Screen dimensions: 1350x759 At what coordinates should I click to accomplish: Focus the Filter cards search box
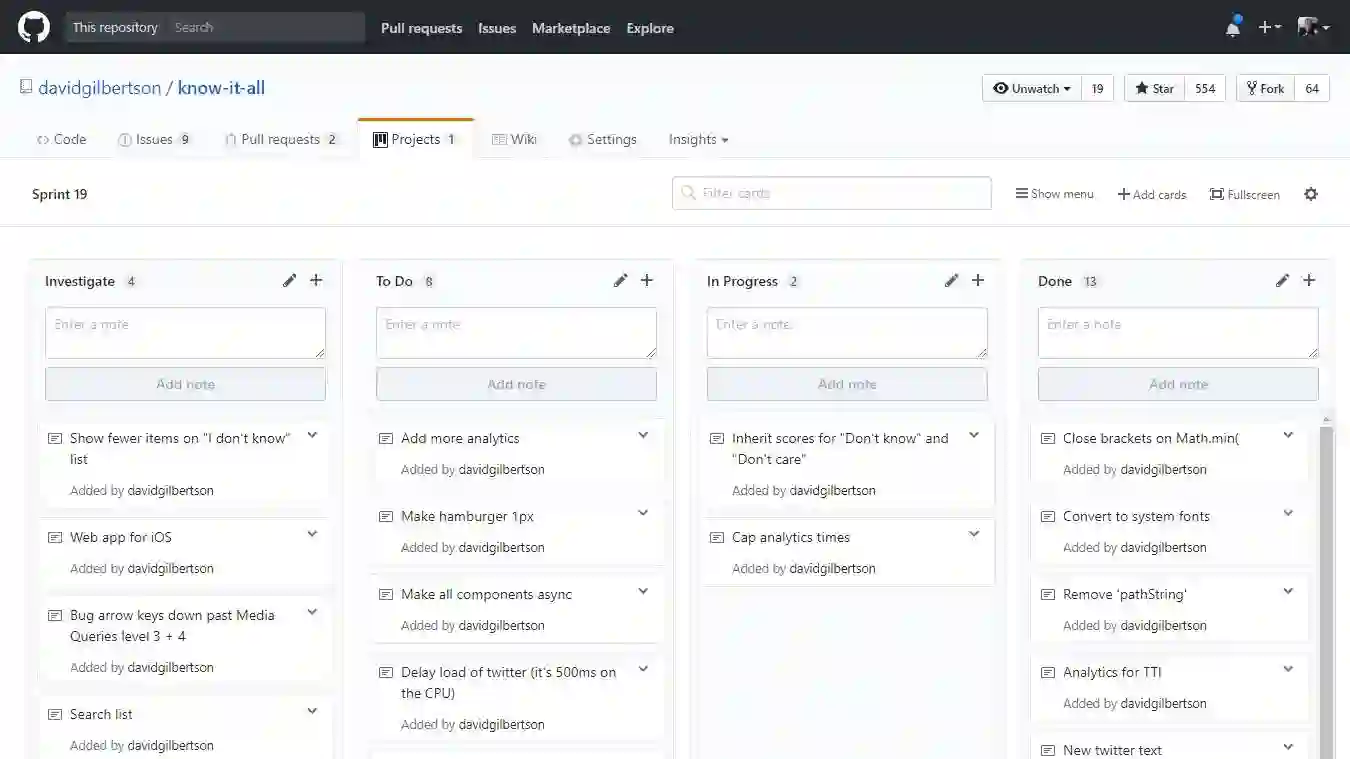coord(832,193)
